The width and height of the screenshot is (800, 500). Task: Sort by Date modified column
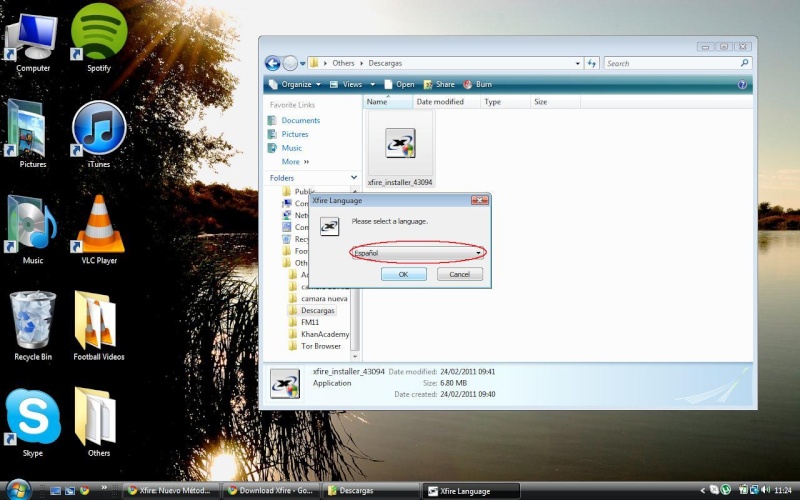446,102
